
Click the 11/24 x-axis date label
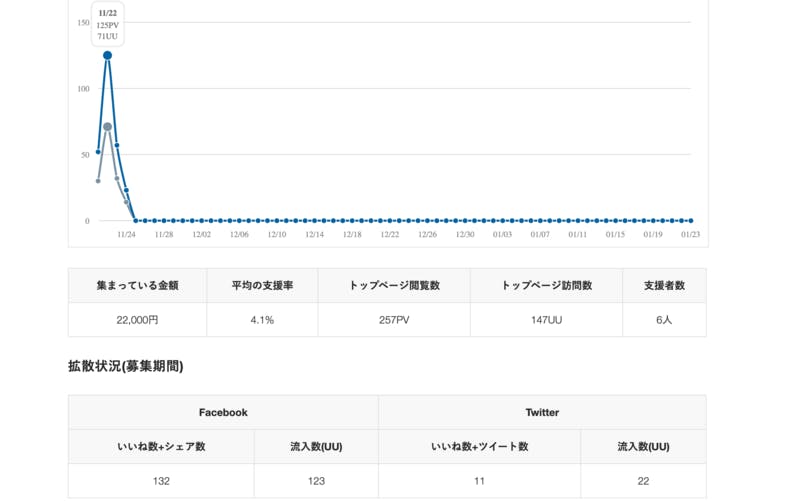click(x=126, y=235)
